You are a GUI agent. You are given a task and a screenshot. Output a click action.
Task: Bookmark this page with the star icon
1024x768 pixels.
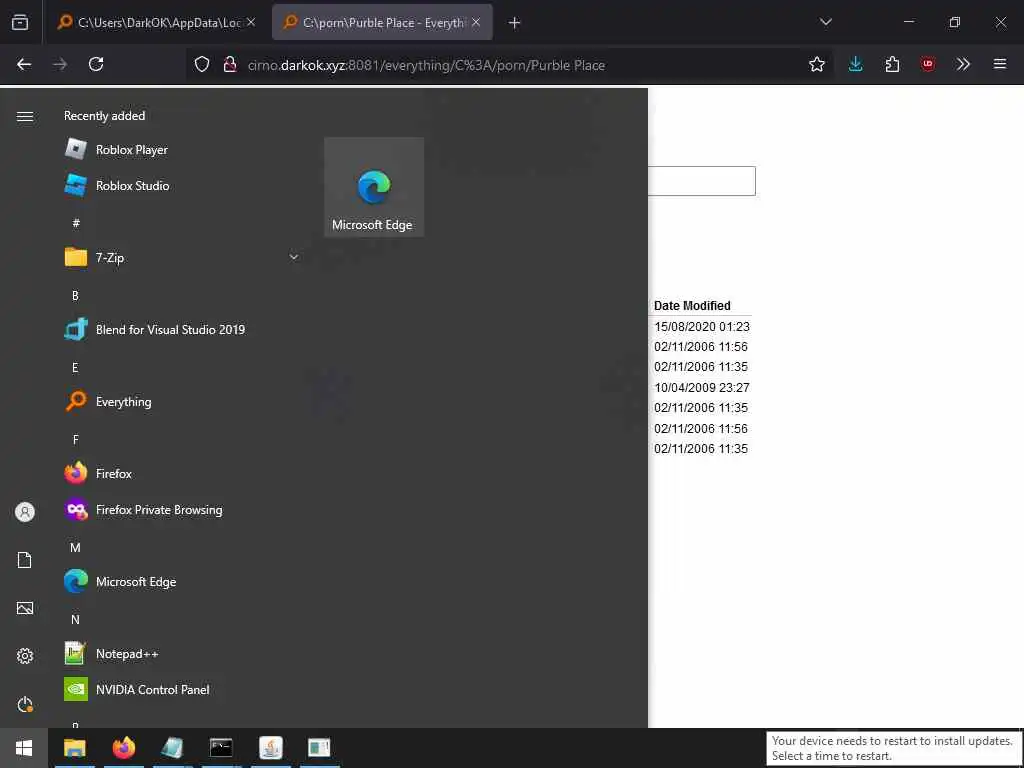(x=816, y=64)
